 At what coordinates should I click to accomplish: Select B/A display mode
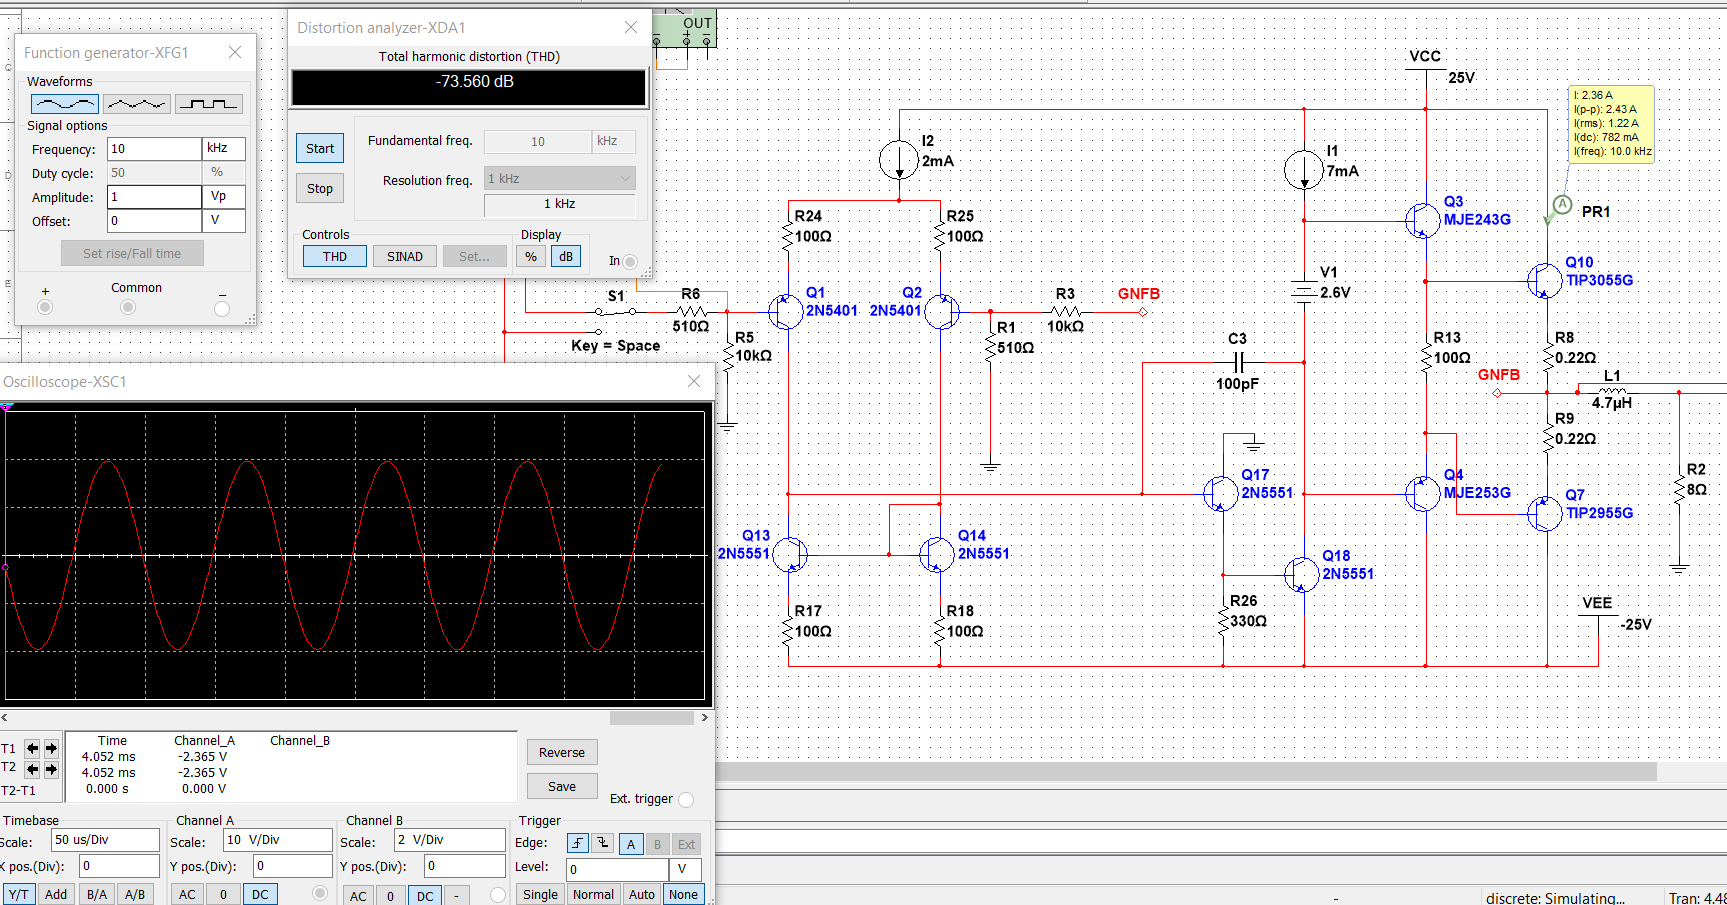[x=97, y=894]
